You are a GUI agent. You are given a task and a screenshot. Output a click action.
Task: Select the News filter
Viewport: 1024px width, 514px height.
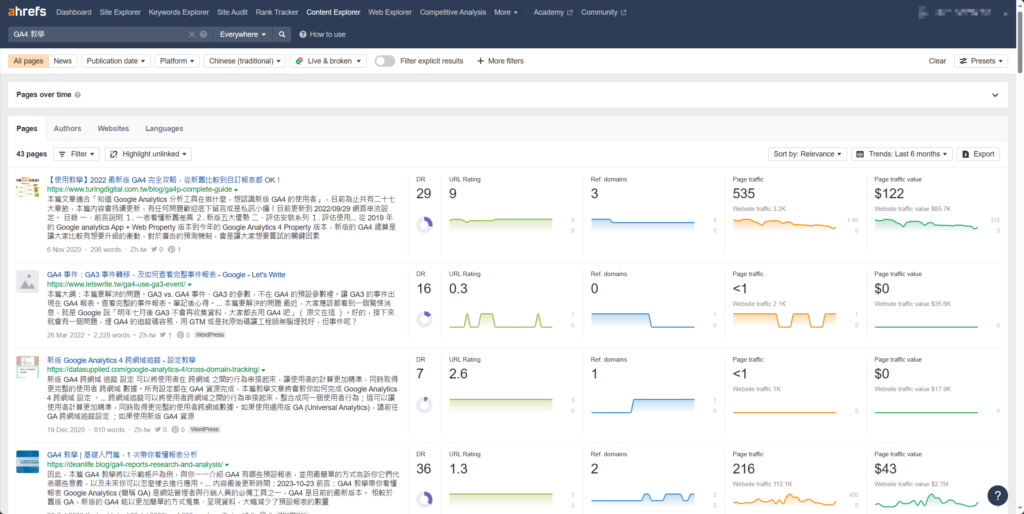(x=63, y=61)
